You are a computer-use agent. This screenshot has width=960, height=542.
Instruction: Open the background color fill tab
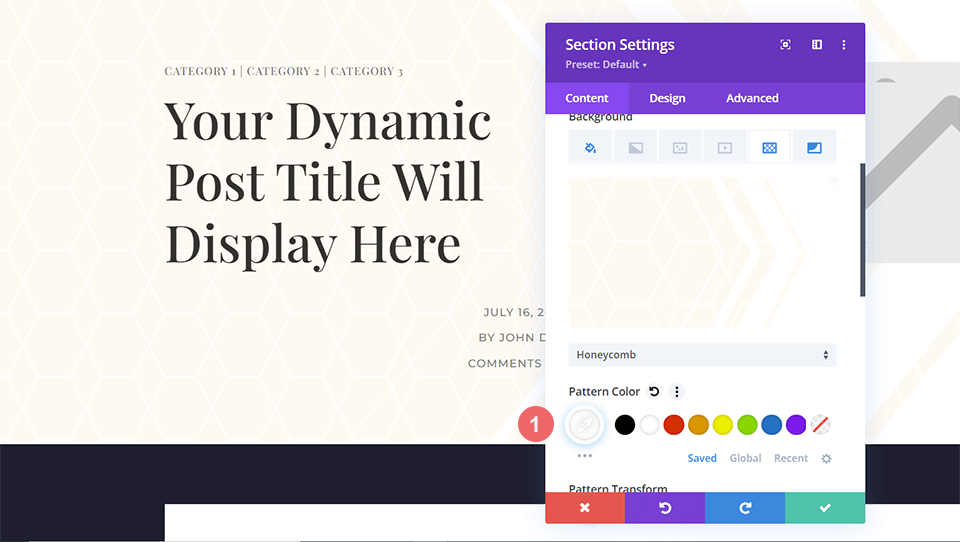click(x=590, y=147)
